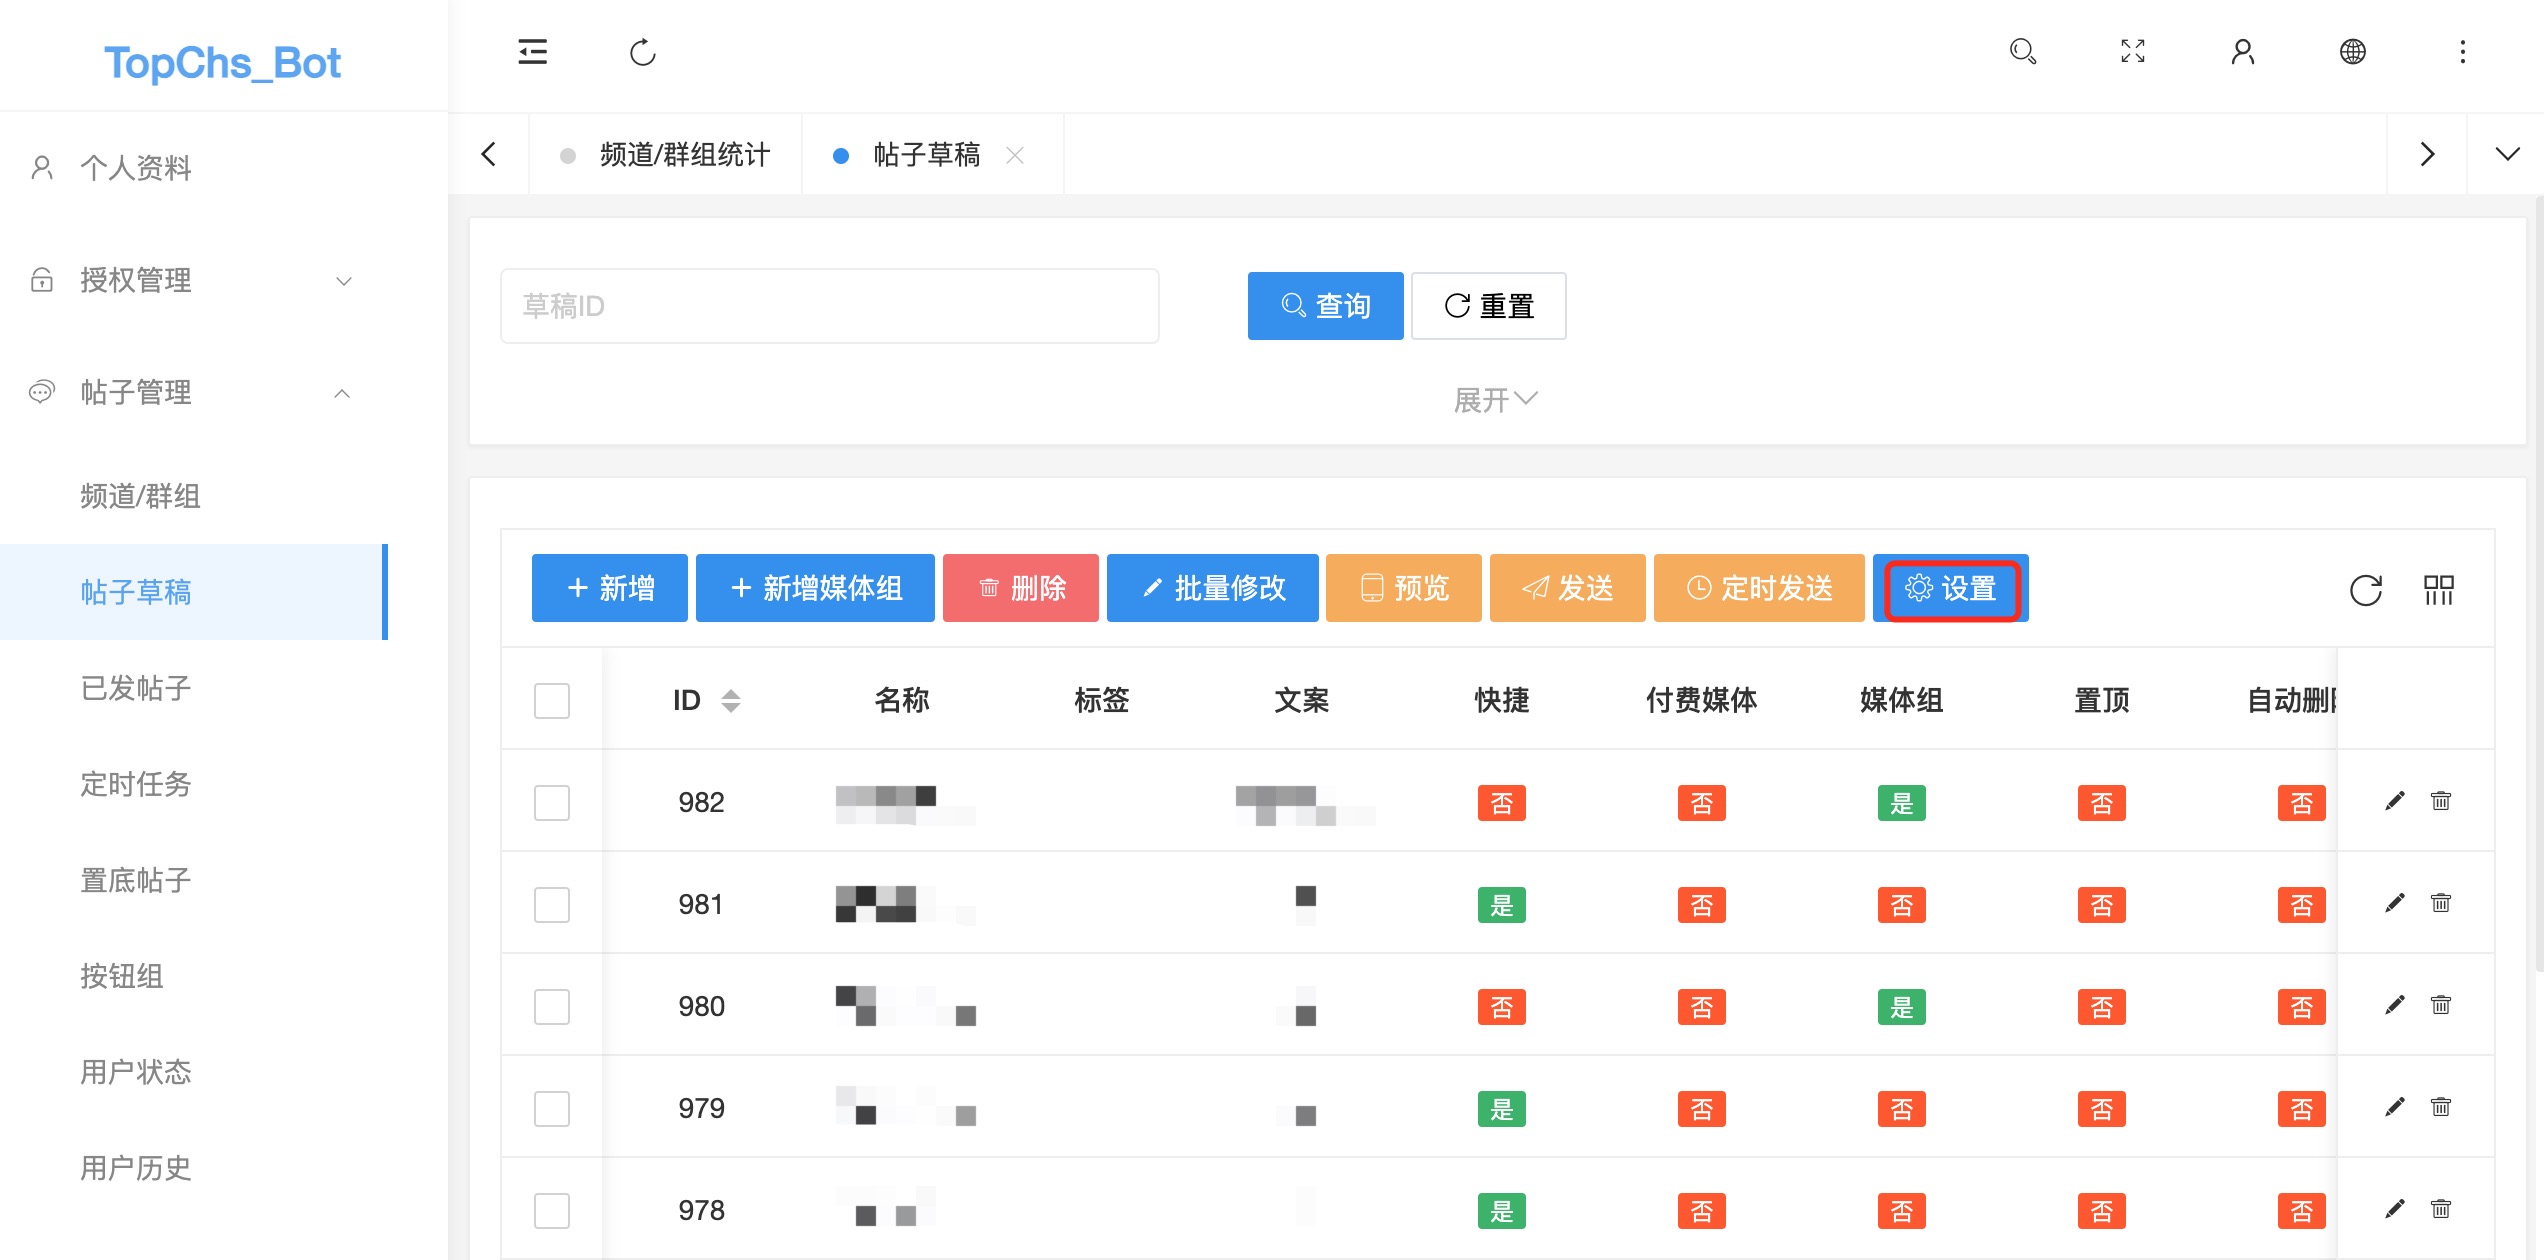This screenshot has height=1260, width=2544.
Task: Switch to 频道/群组统计 tab
Action: (x=667, y=155)
